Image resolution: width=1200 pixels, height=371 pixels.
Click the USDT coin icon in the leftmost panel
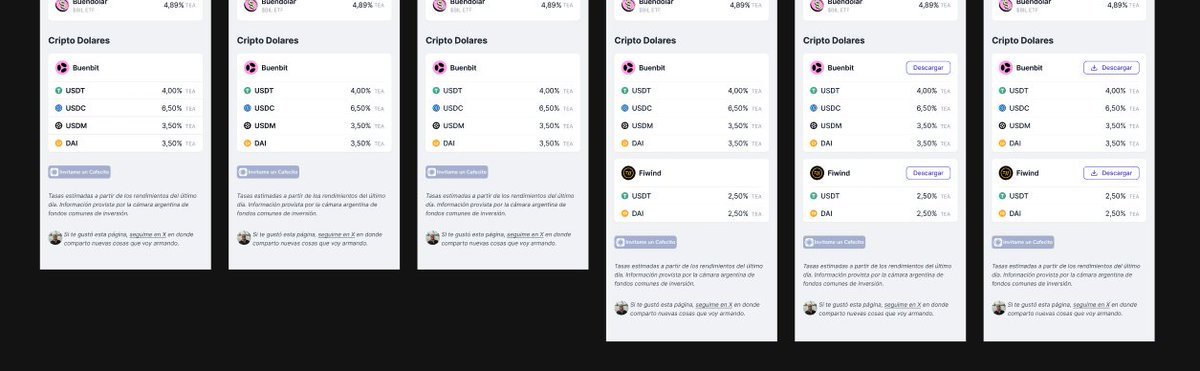(x=59, y=91)
